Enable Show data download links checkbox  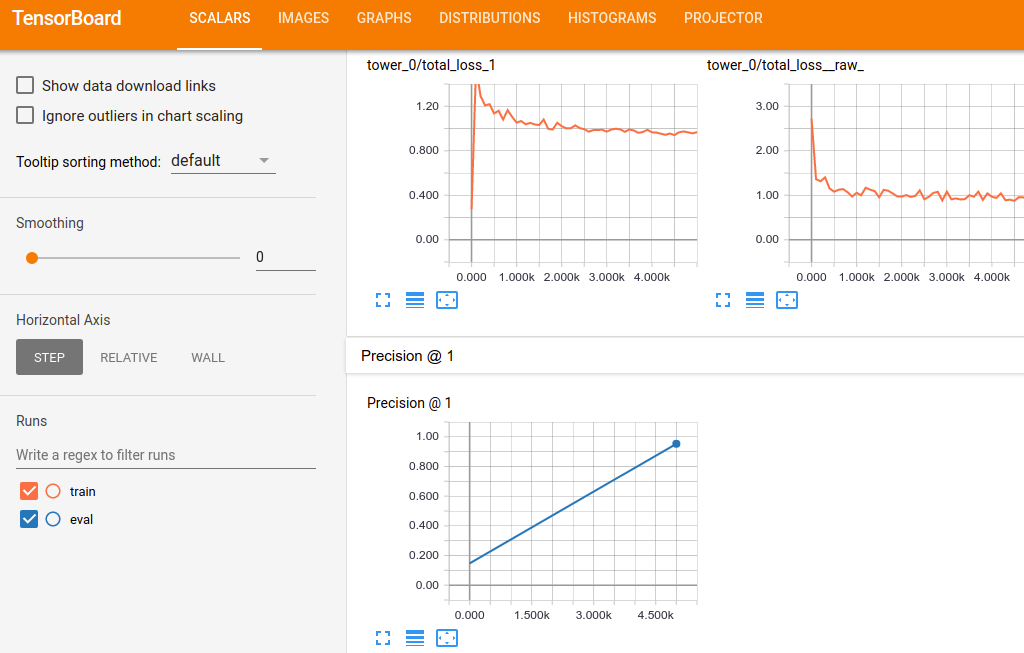click(x=25, y=86)
